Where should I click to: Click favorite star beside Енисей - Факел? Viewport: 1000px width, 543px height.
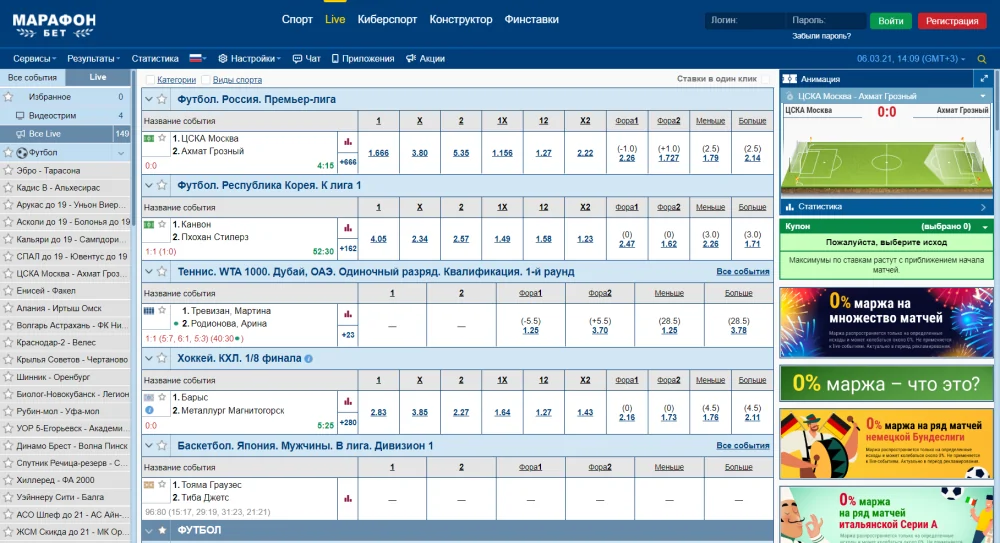coord(8,291)
